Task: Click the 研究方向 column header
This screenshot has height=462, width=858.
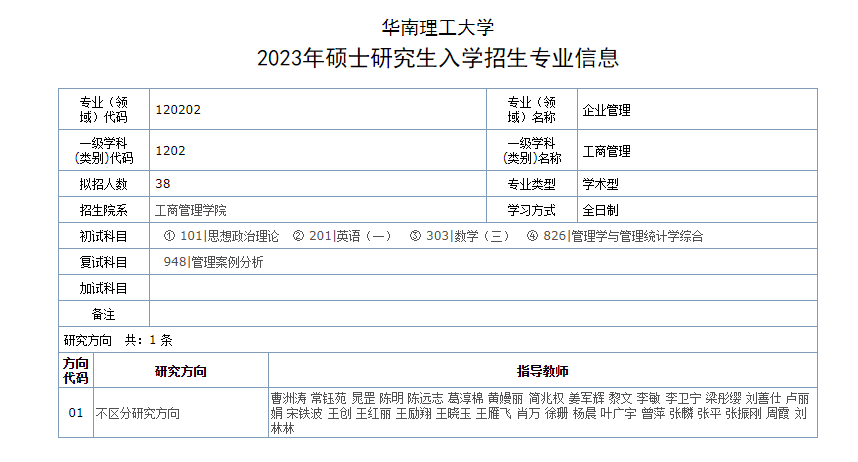Action: point(181,371)
